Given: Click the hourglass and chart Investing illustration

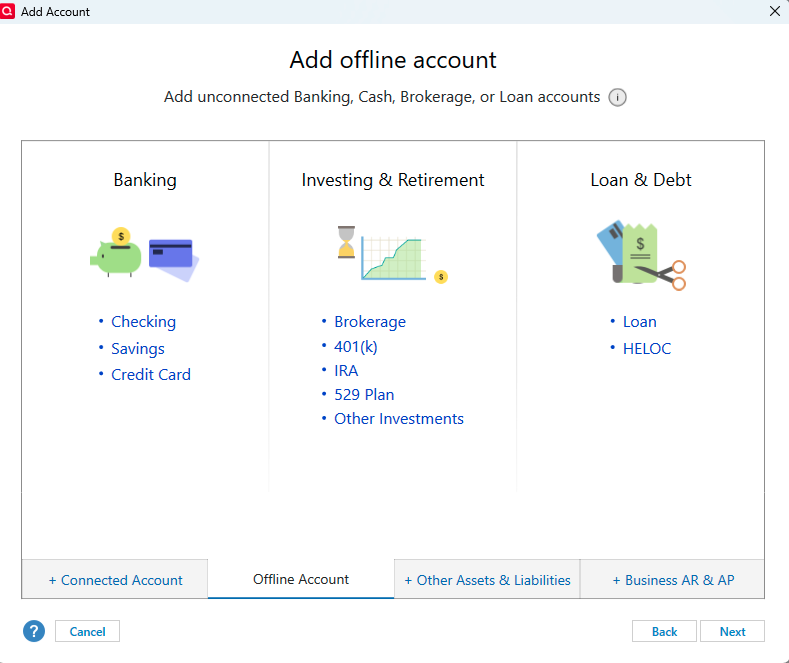Looking at the screenshot, I should point(392,255).
